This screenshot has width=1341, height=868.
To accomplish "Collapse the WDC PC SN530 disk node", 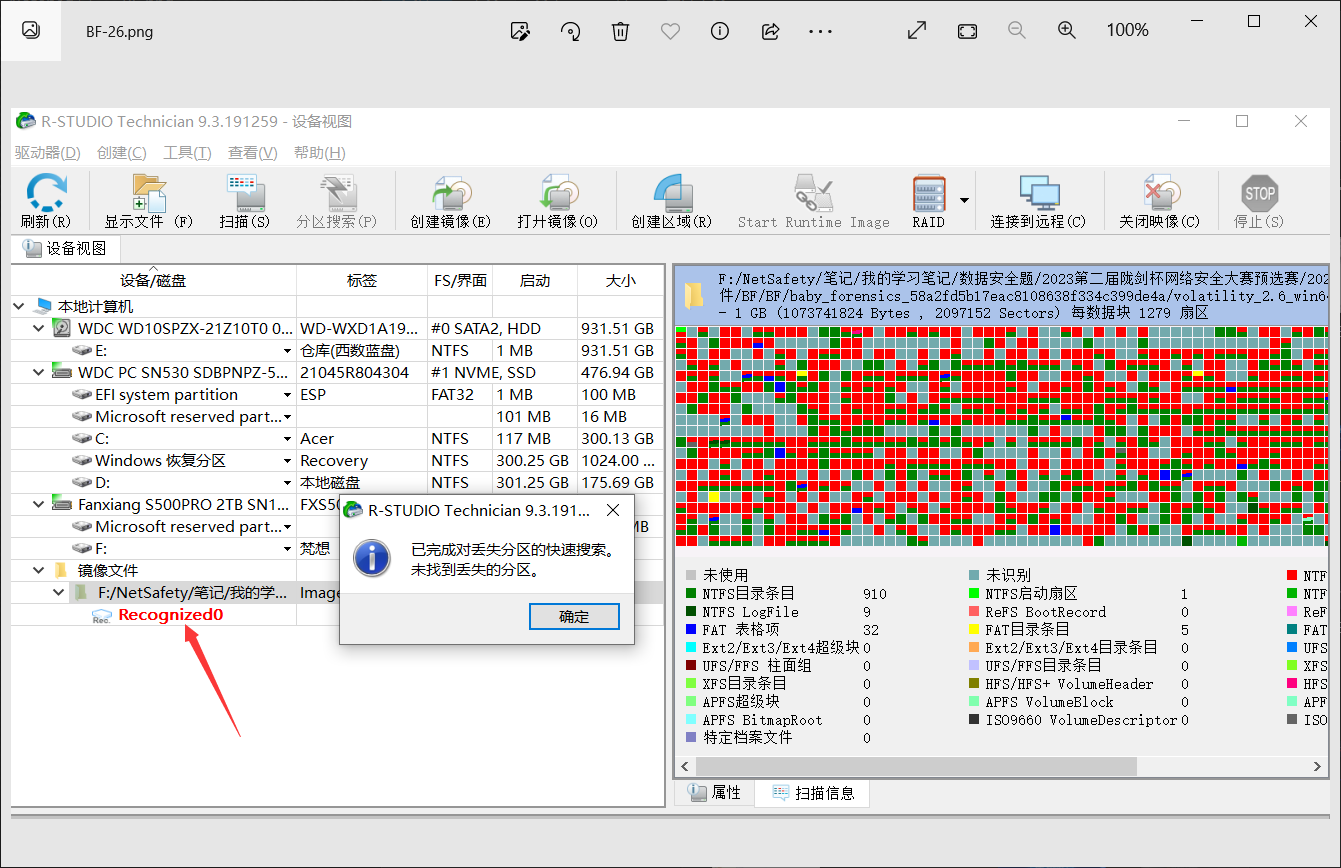I will tap(38, 372).
